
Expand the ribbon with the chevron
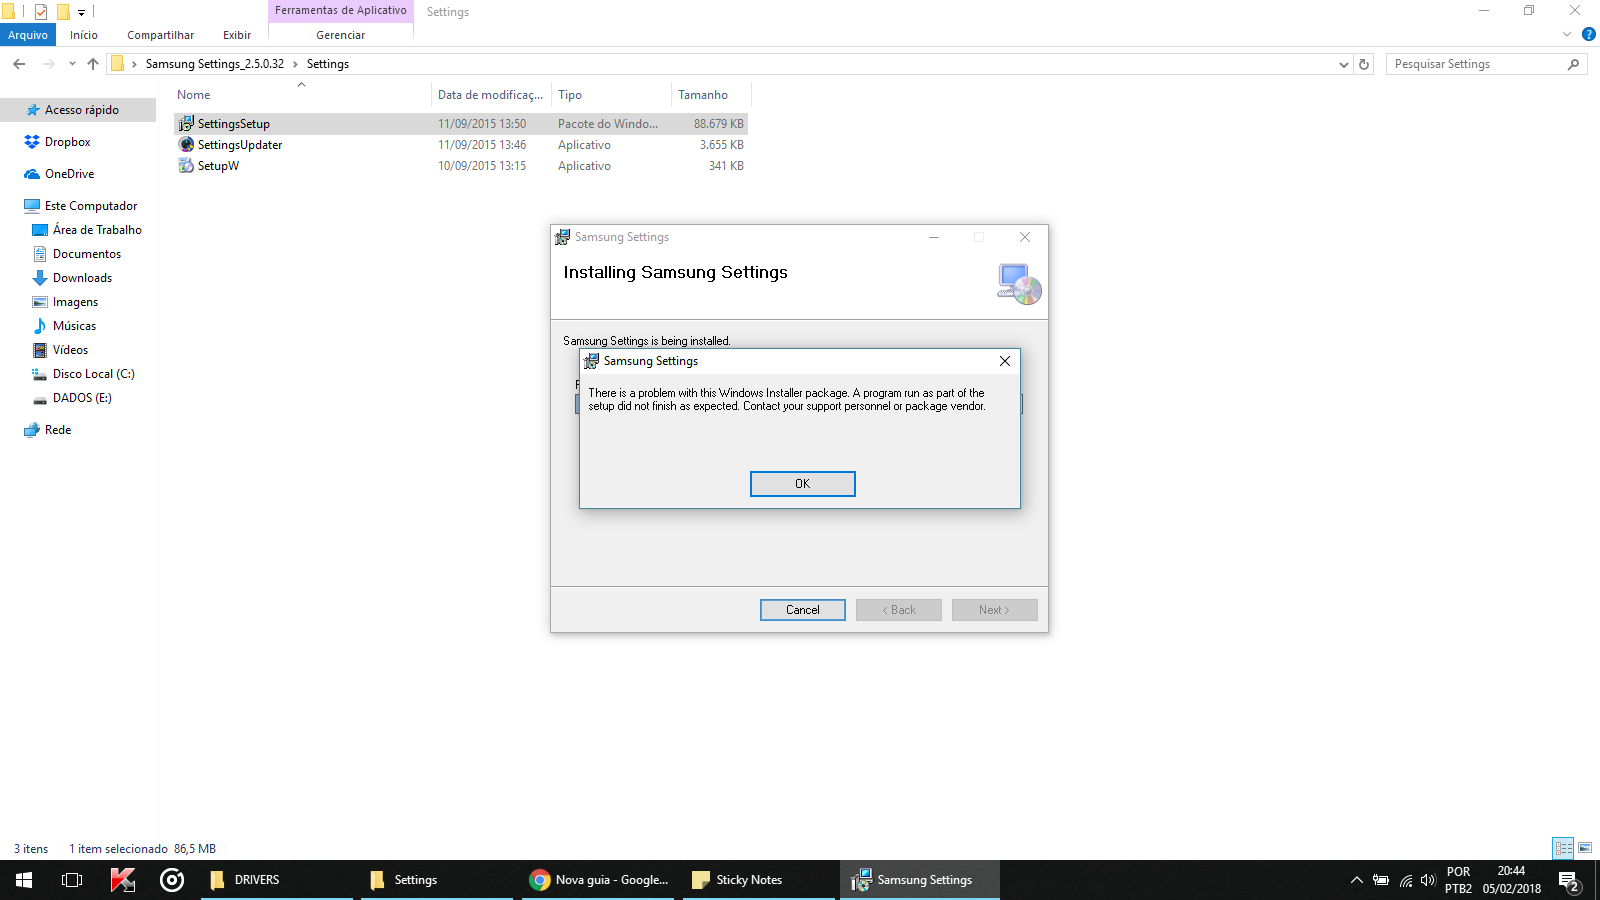point(1567,35)
